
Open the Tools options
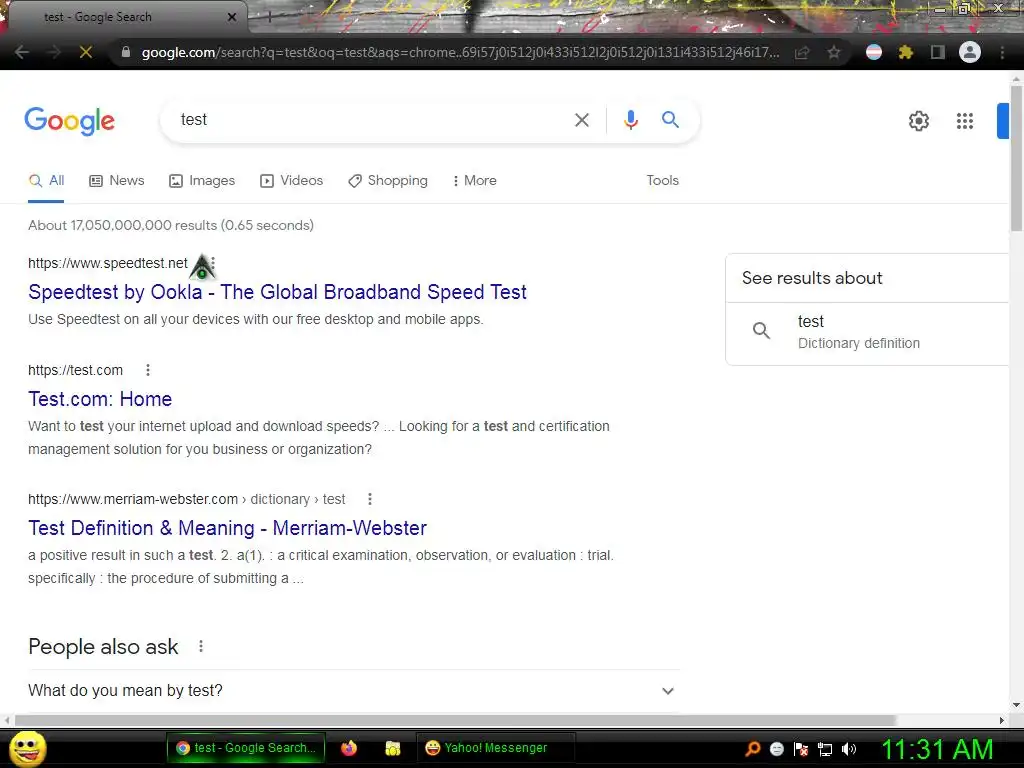click(662, 181)
